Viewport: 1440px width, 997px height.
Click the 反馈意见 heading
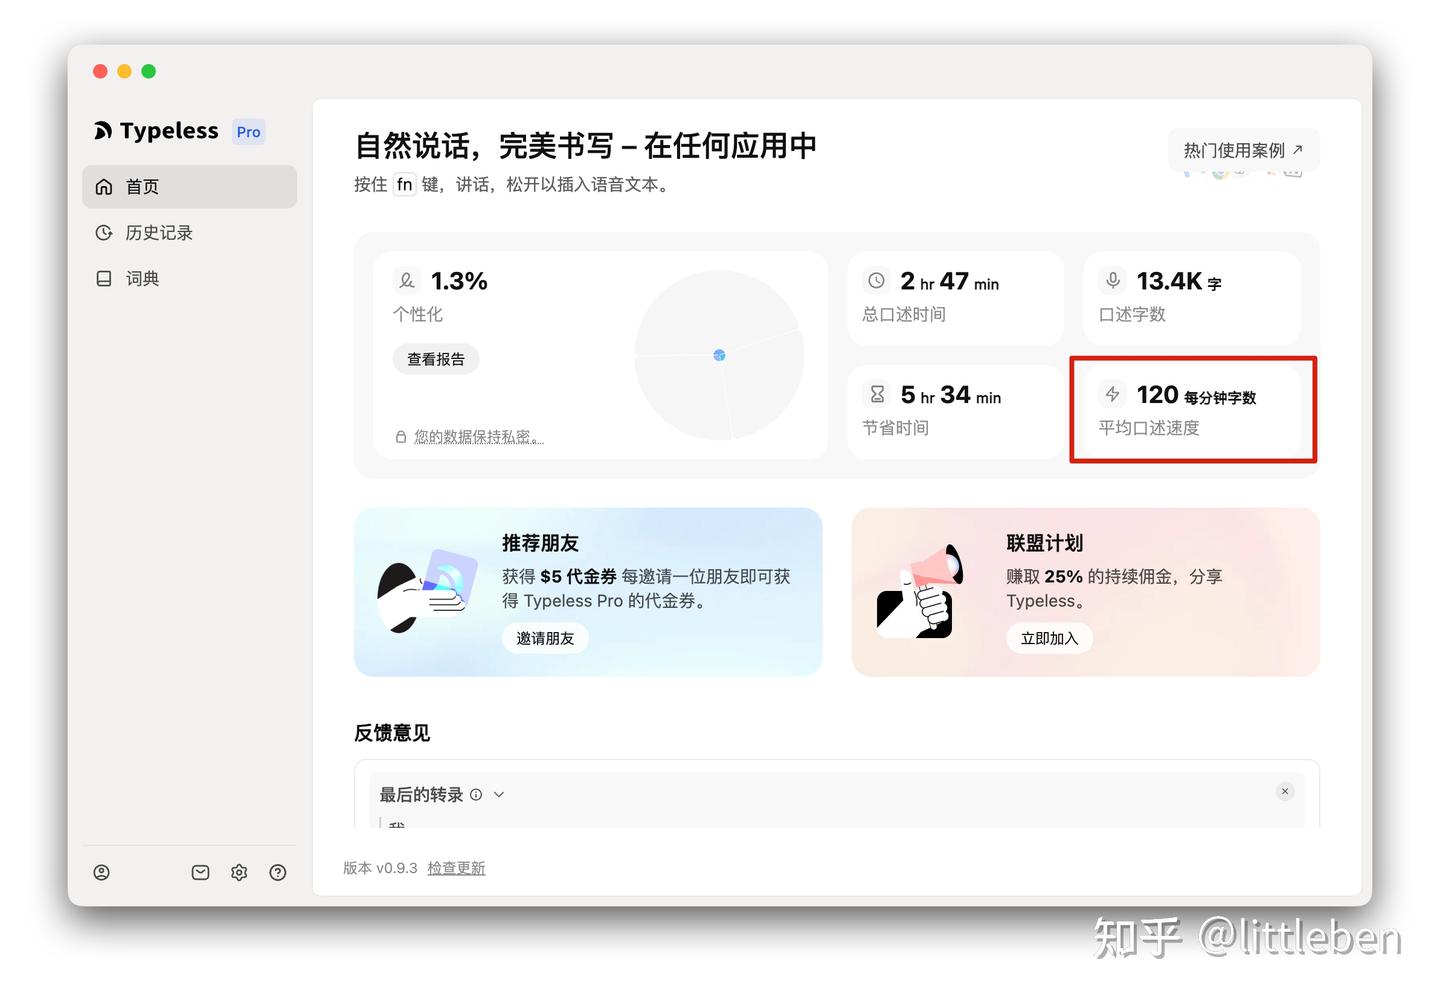tap(392, 733)
